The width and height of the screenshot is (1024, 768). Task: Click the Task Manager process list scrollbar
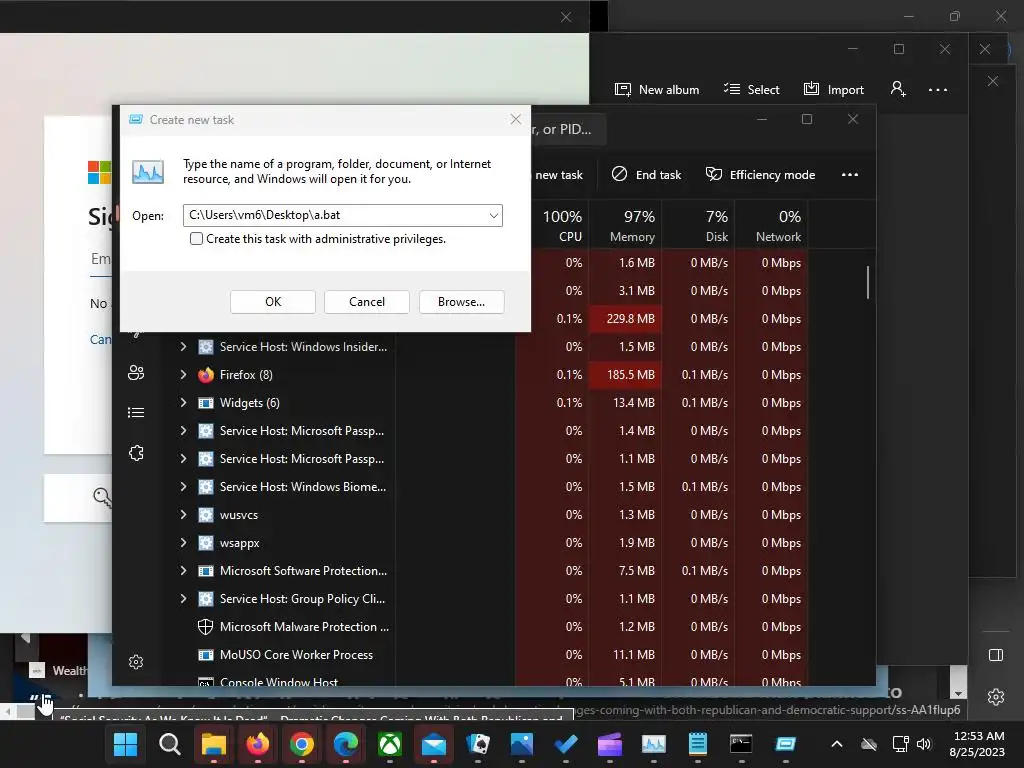click(x=868, y=282)
